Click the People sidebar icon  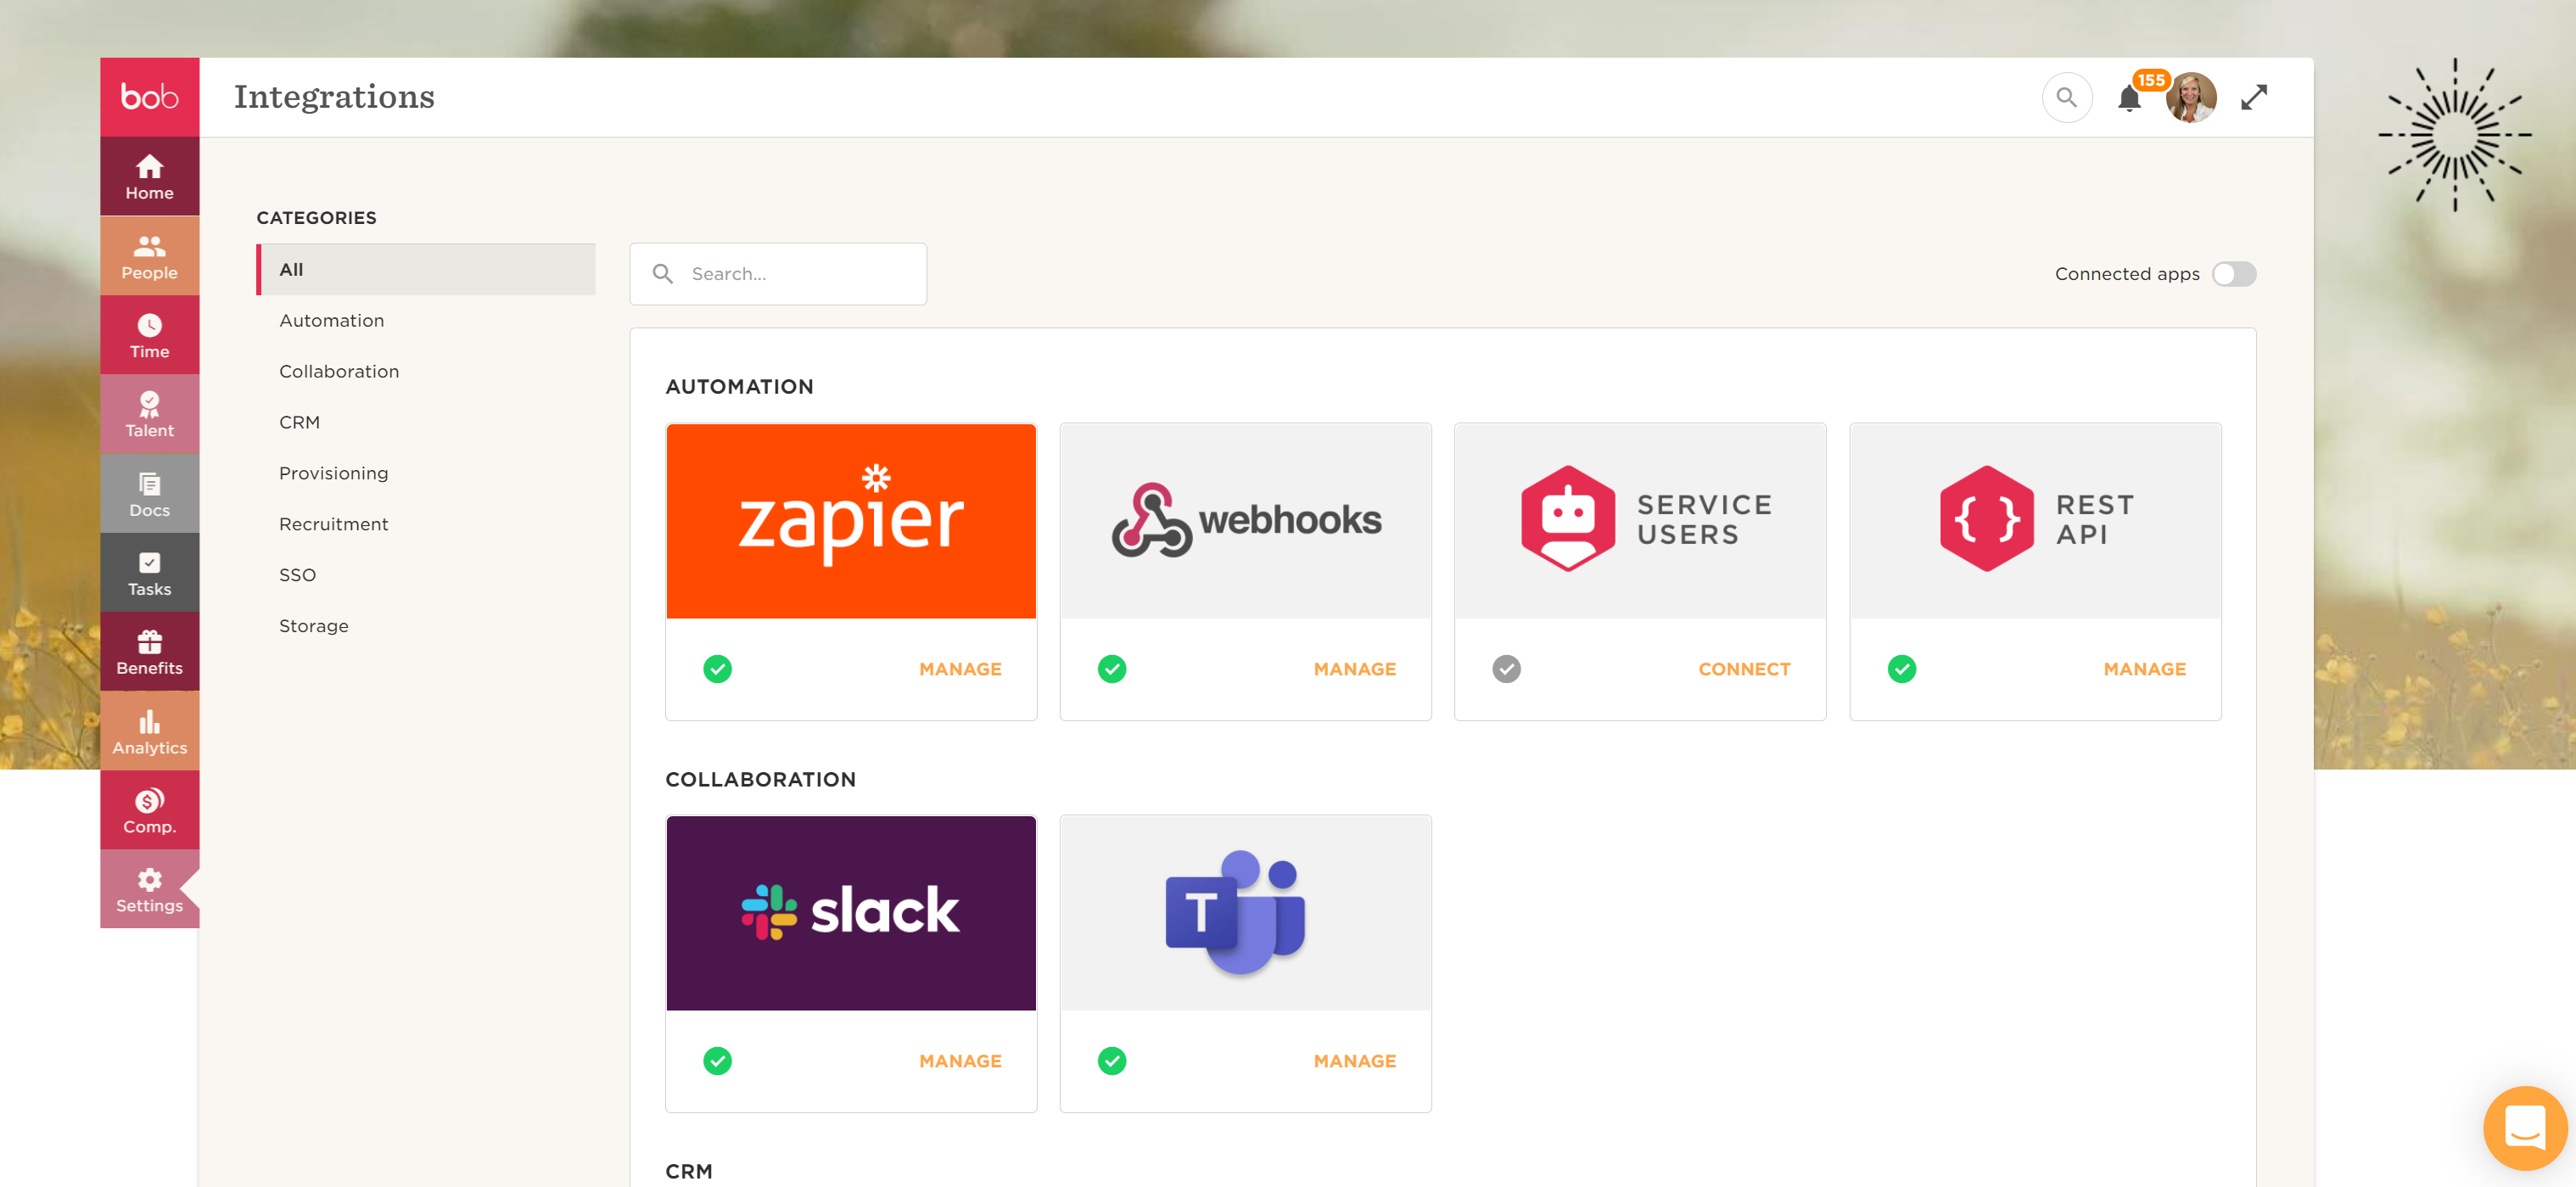[x=148, y=256]
